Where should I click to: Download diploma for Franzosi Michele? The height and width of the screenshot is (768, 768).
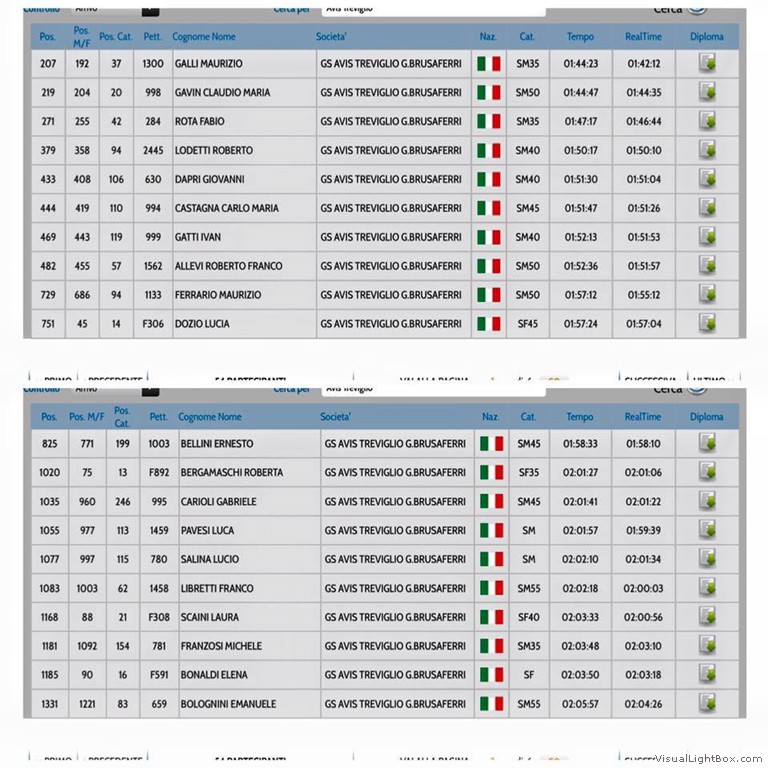(x=707, y=646)
